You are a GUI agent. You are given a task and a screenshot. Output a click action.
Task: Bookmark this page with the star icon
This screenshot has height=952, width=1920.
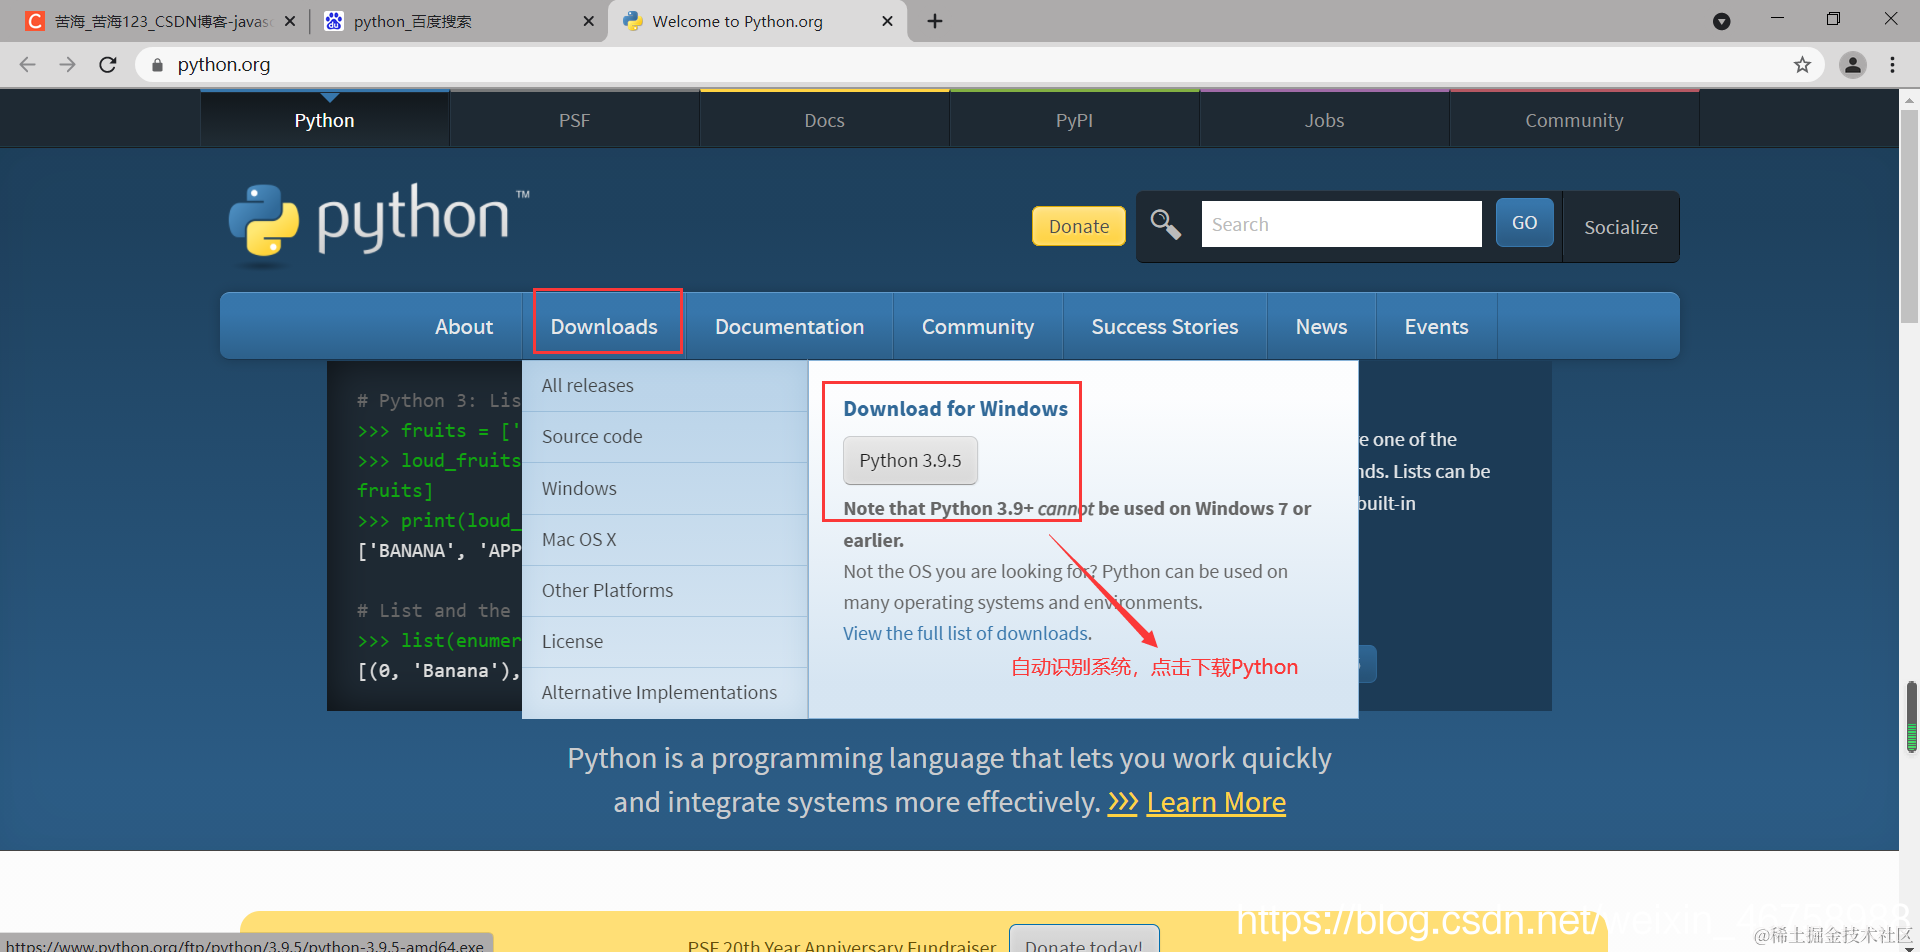click(x=1802, y=65)
